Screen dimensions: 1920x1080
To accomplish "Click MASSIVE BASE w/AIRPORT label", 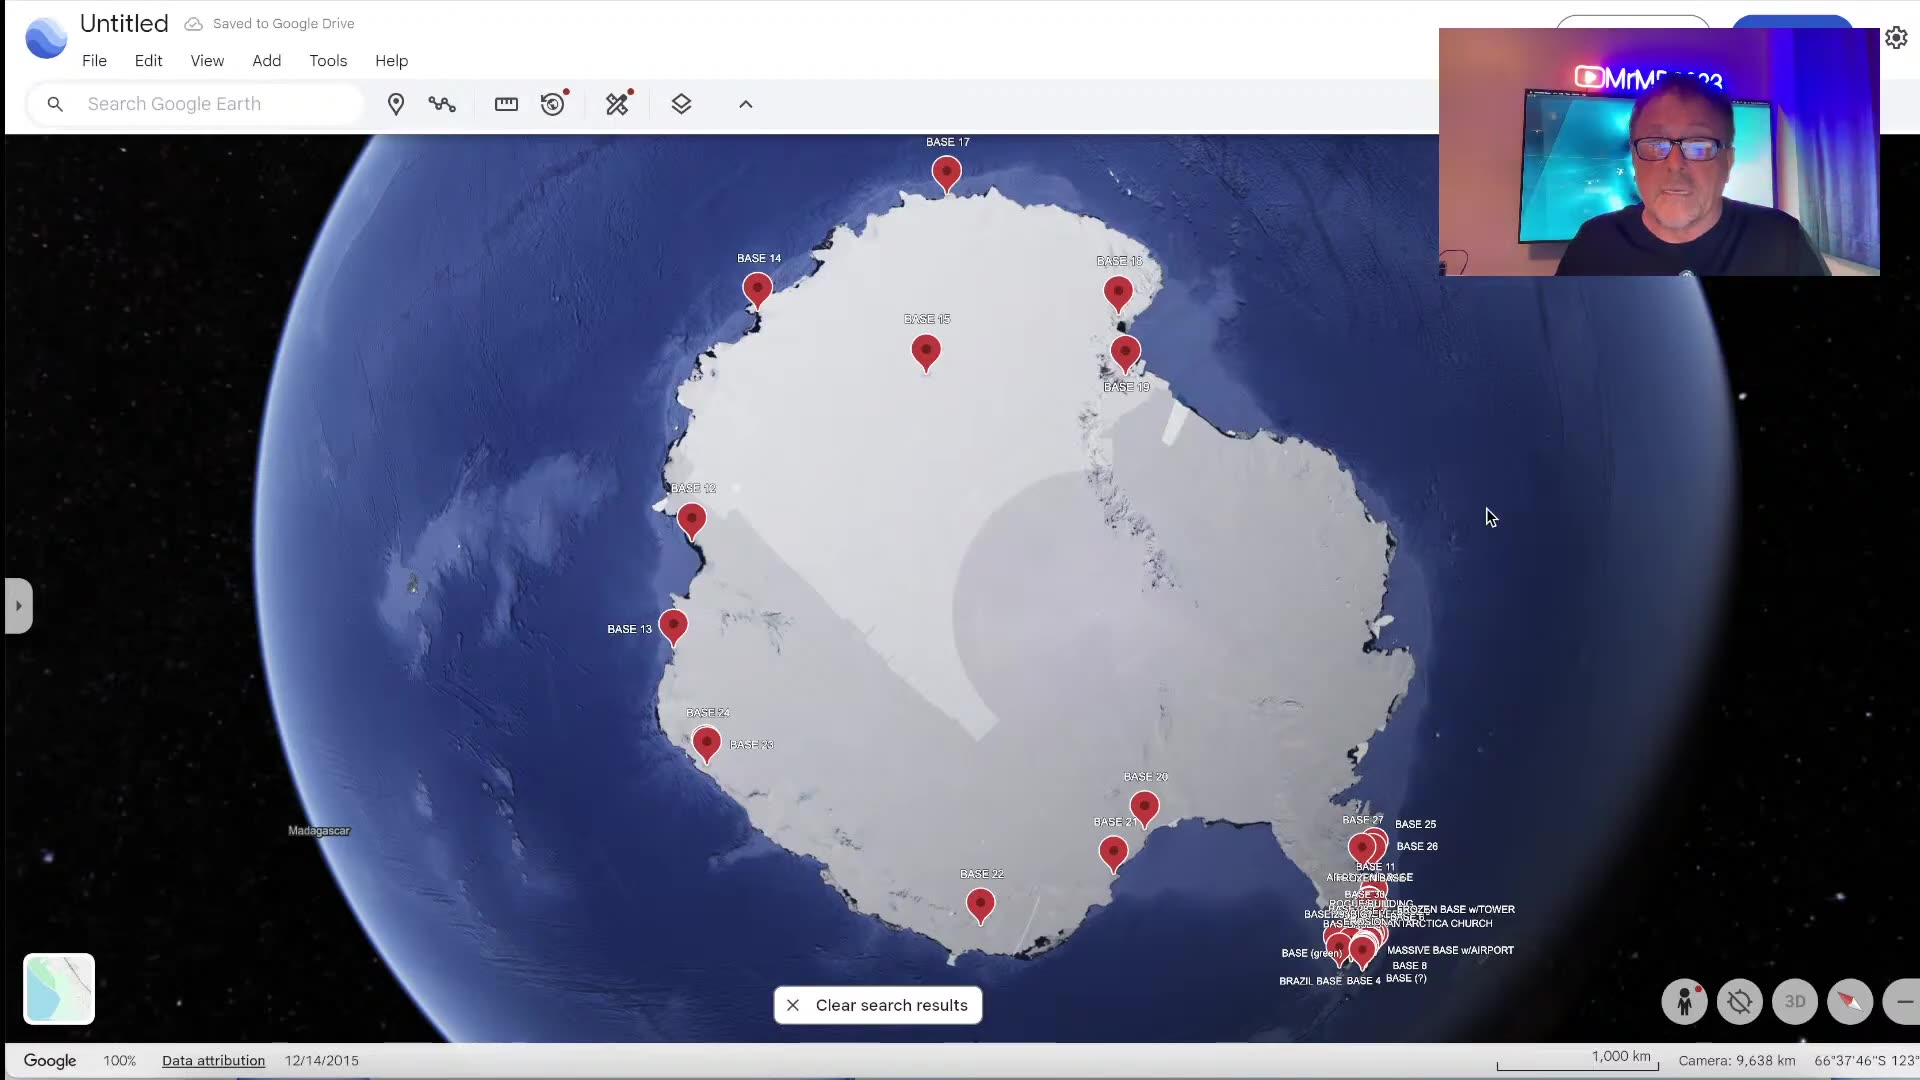I will (1450, 951).
